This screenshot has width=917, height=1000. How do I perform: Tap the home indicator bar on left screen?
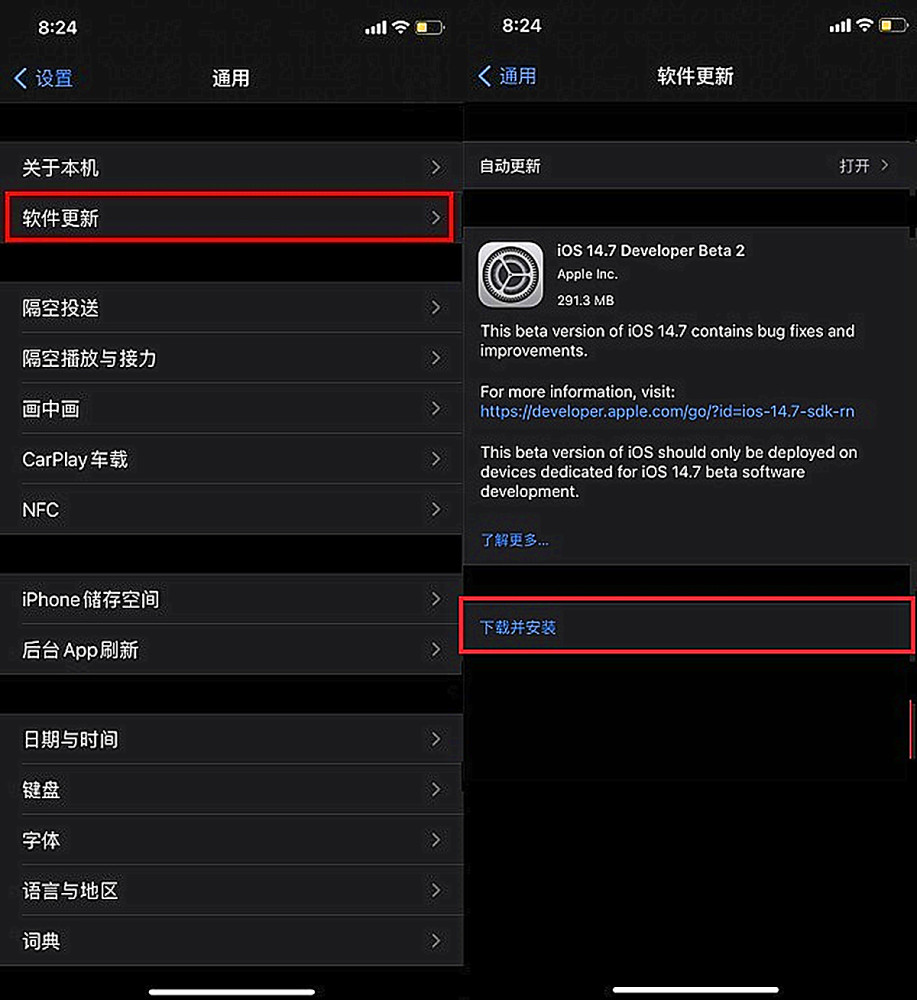click(231, 992)
